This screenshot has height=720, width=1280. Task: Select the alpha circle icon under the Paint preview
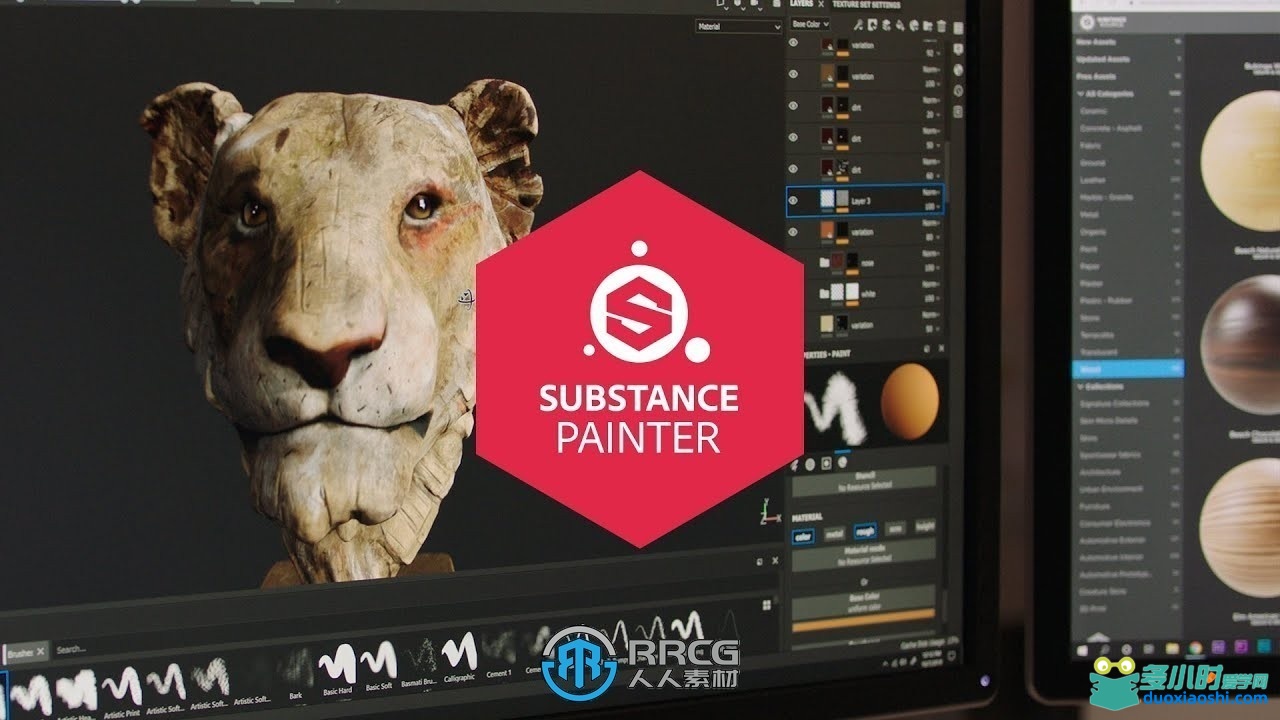click(810, 464)
